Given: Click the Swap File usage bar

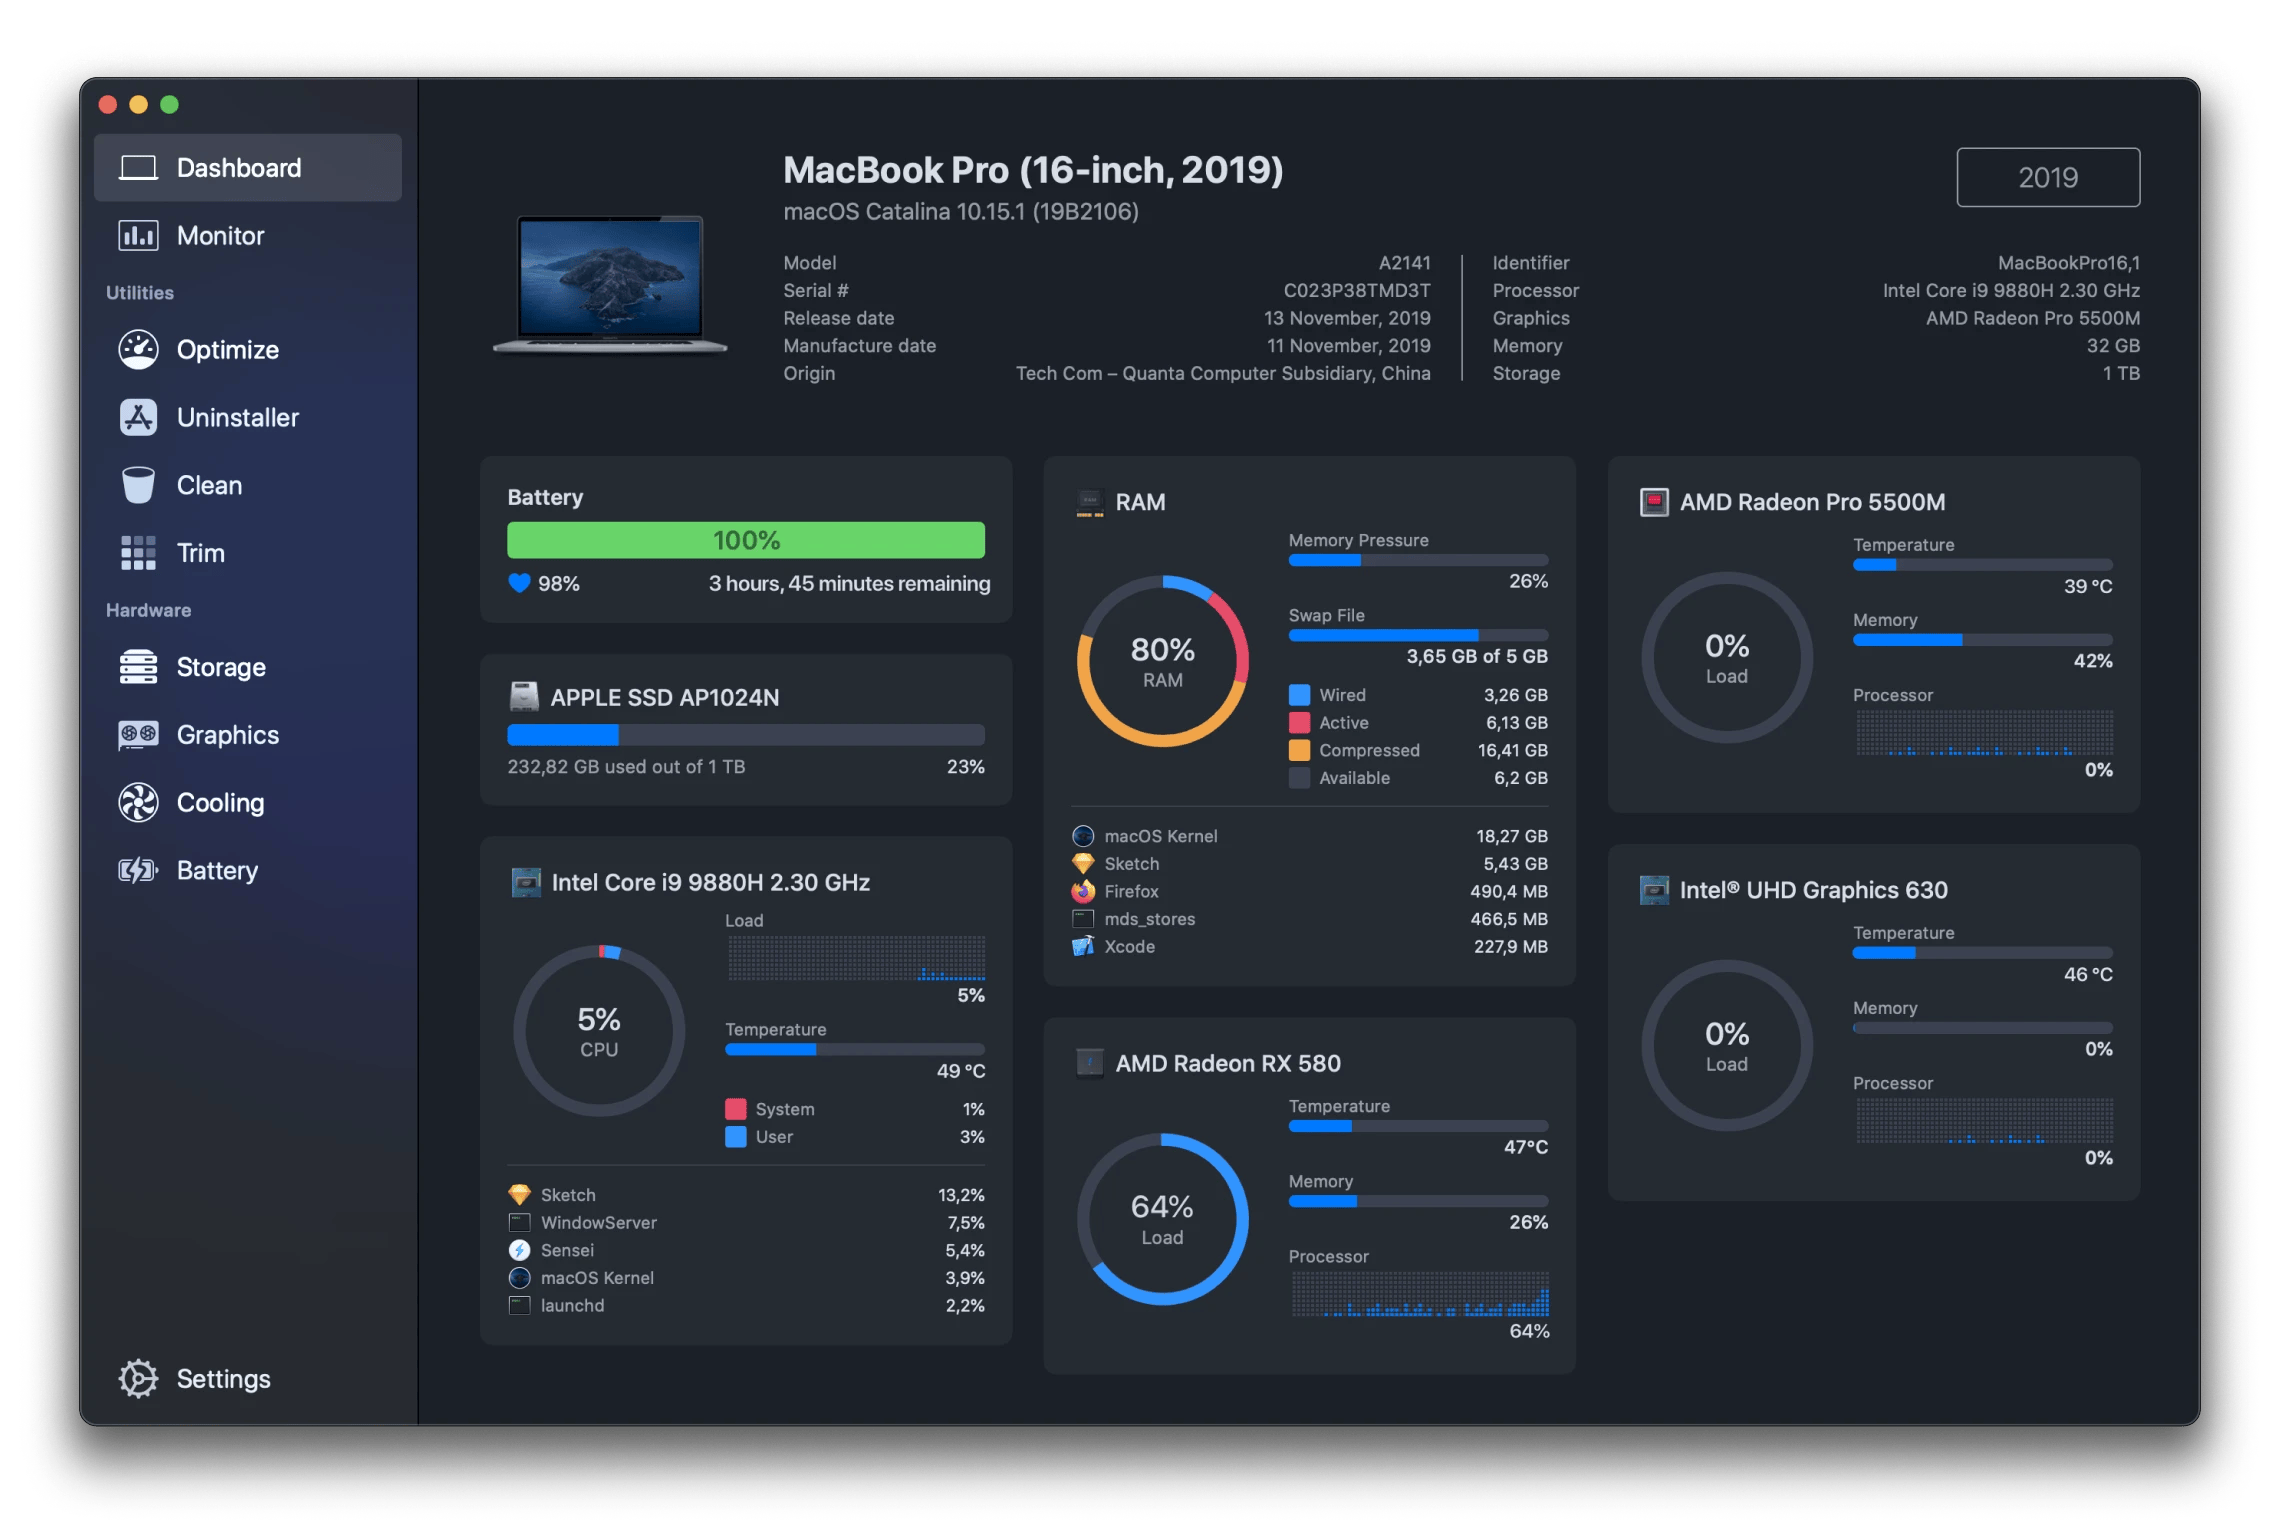Looking at the screenshot, I should pos(1418,636).
